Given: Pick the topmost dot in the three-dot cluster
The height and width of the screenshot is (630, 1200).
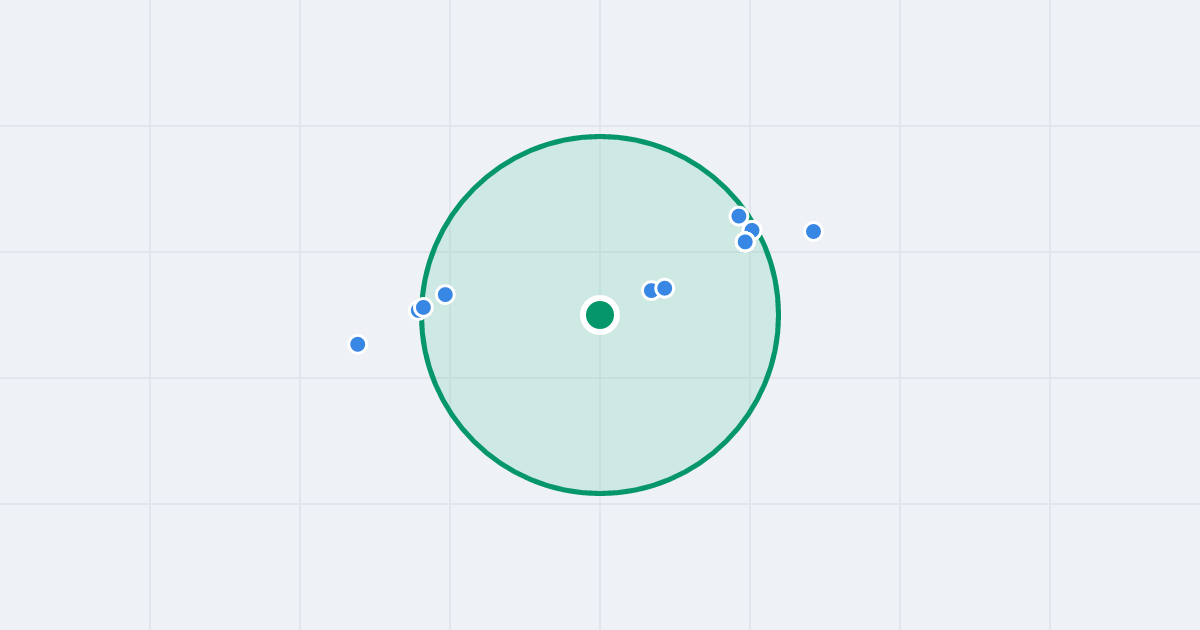Looking at the screenshot, I should (x=739, y=216).
